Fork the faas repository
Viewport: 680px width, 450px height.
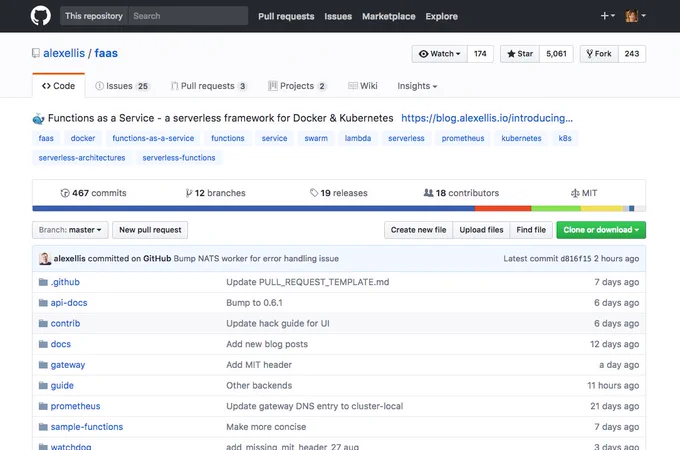599,54
